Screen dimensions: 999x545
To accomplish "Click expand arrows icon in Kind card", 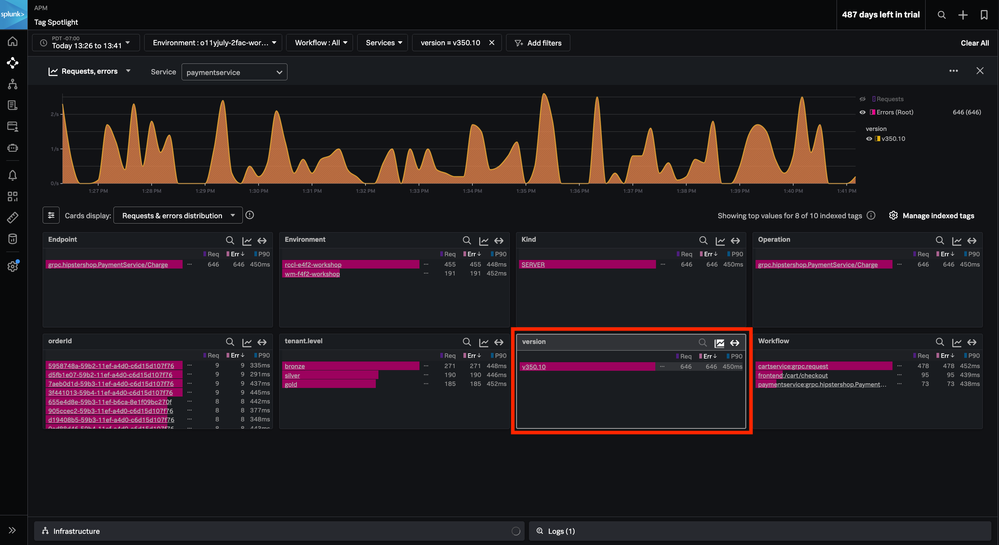I will 734,241.
